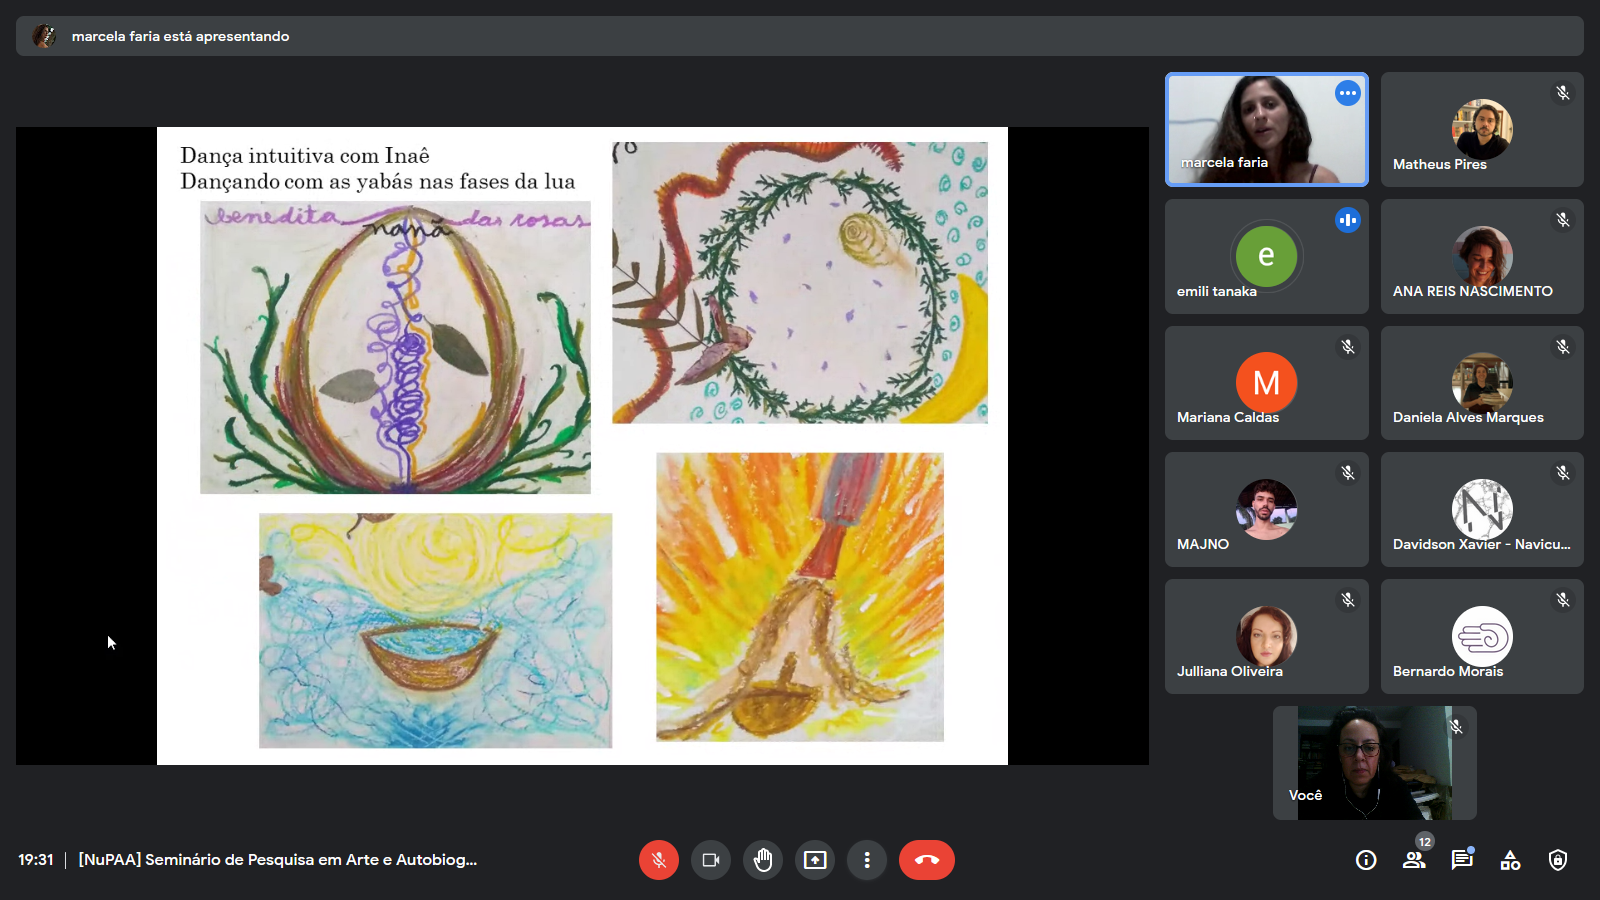The width and height of the screenshot is (1600, 900).
Task: Click the presenter banner 'marcela faria está apresentando'
Action: (x=180, y=36)
